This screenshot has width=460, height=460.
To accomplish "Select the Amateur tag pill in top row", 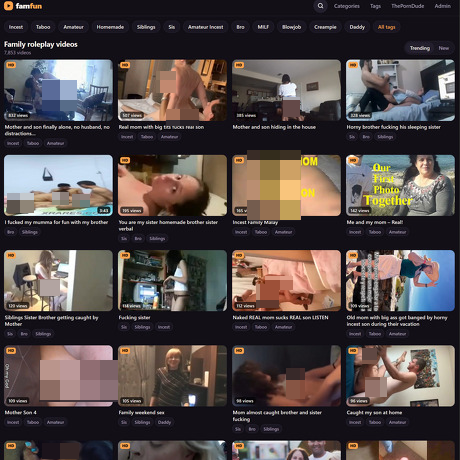I will pos(73,27).
